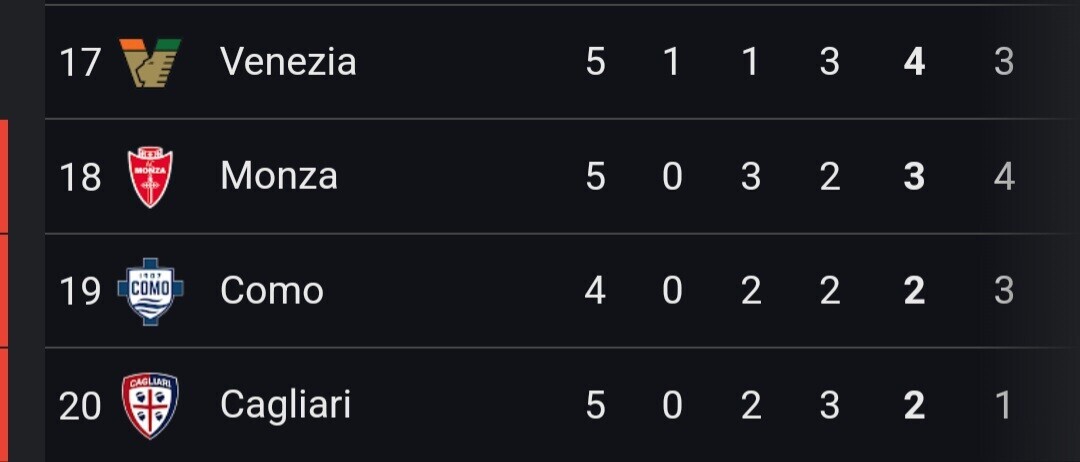The width and height of the screenshot is (1080, 462).
Task: Click Cagliari's last column value 1
Action: (x=1004, y=406)
